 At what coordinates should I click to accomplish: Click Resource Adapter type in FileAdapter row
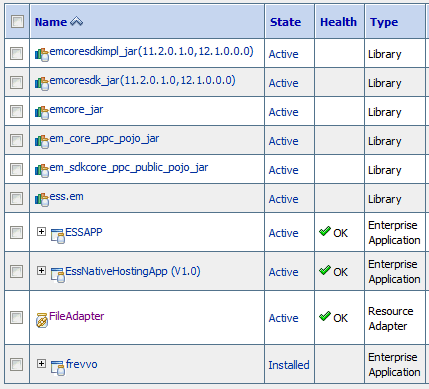(391, 318)
